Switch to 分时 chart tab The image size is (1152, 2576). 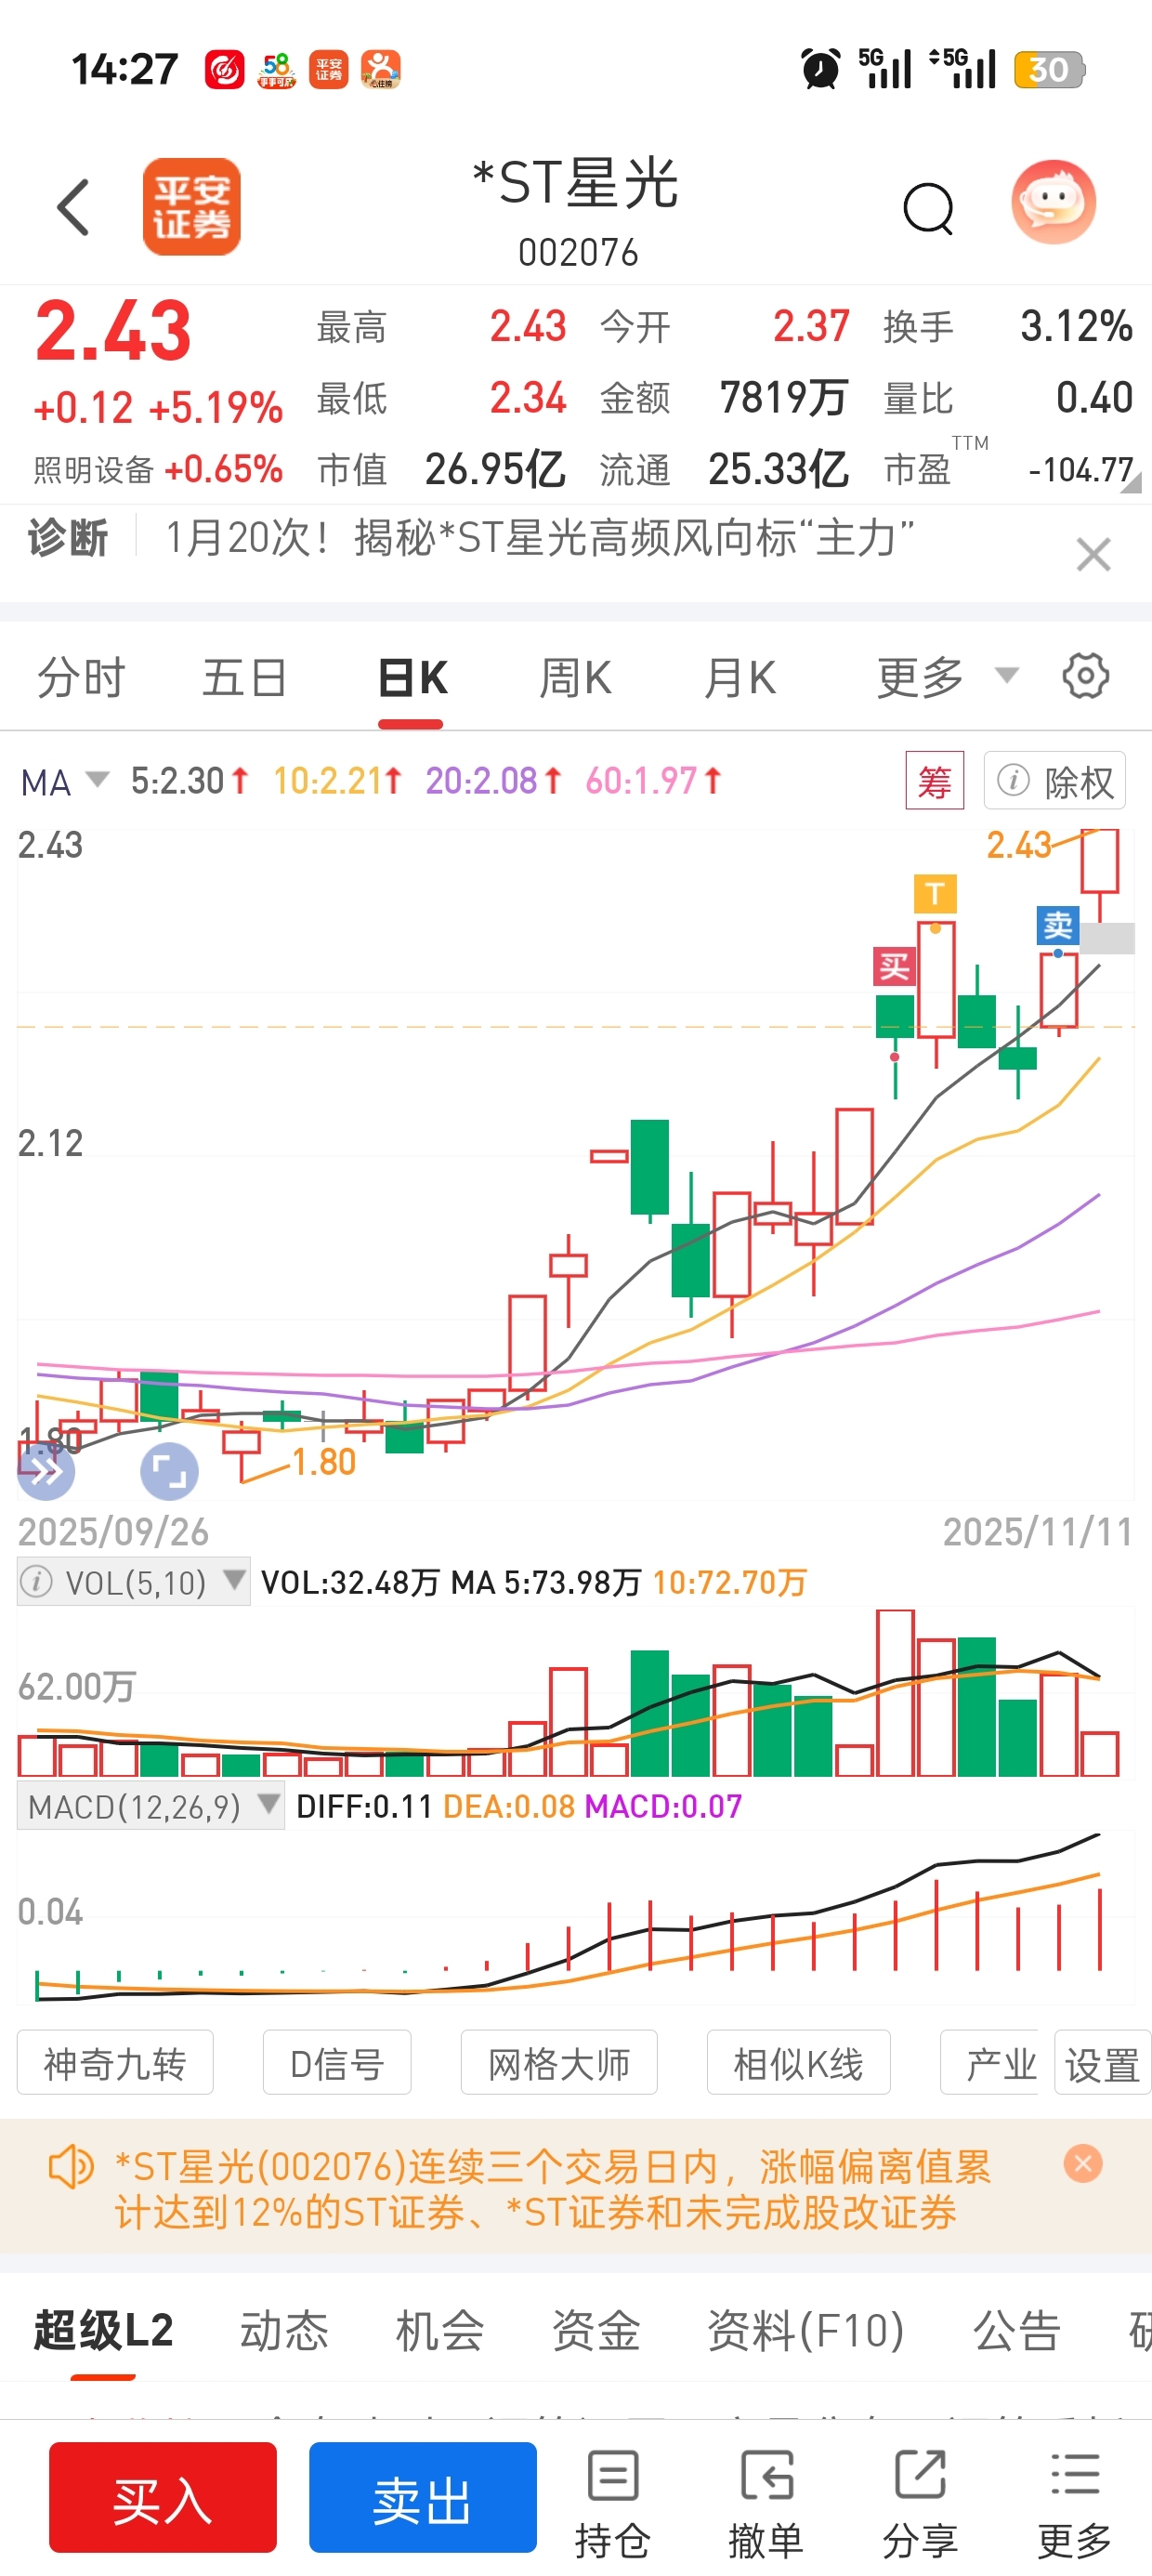[x=81, y=678]
